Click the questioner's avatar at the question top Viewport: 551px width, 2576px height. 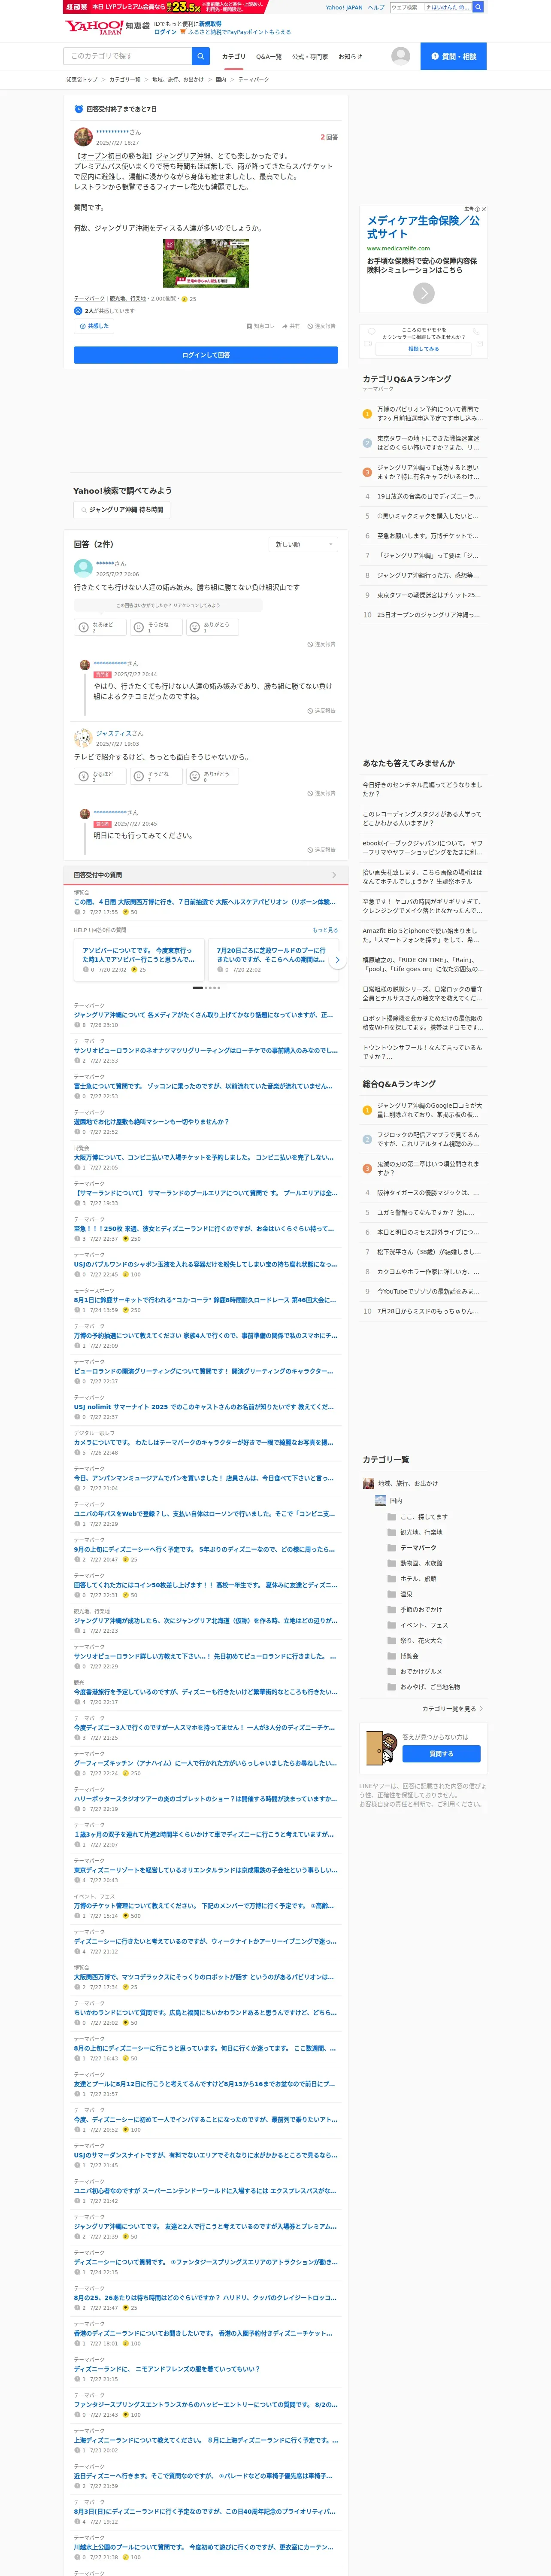click(83, 137)
